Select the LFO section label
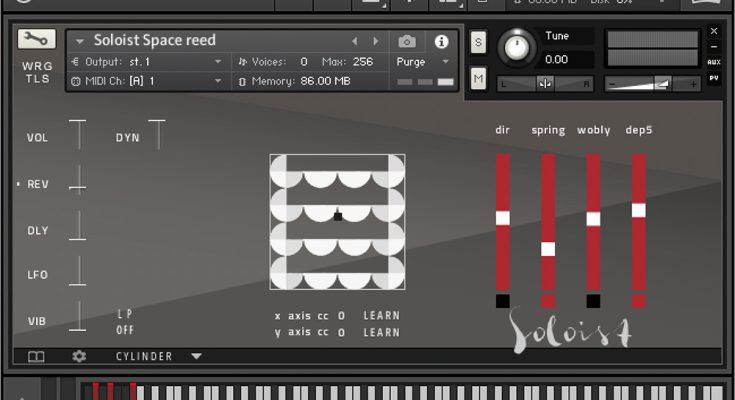 pyautogui.click(x=38, y=275)
